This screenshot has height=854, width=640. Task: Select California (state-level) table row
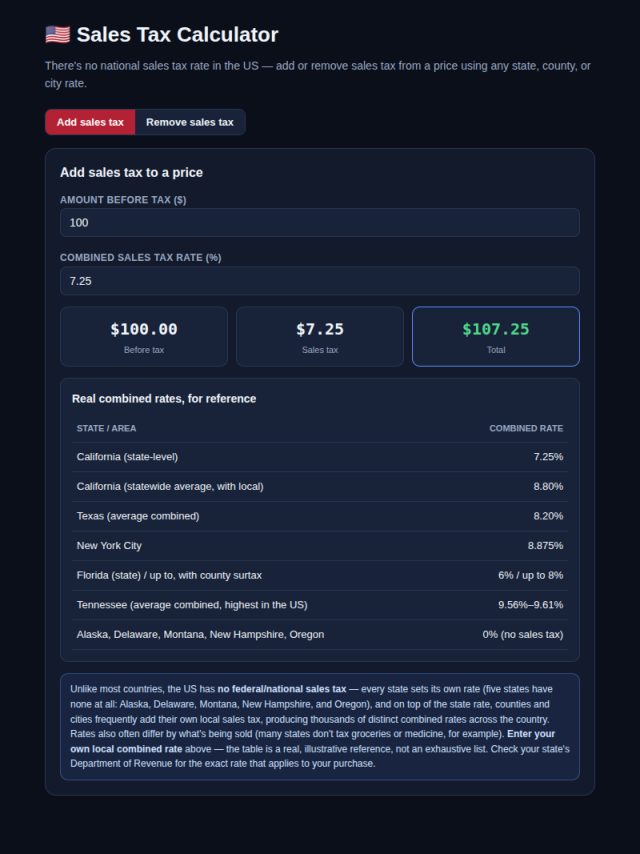(x=320, y=457)
